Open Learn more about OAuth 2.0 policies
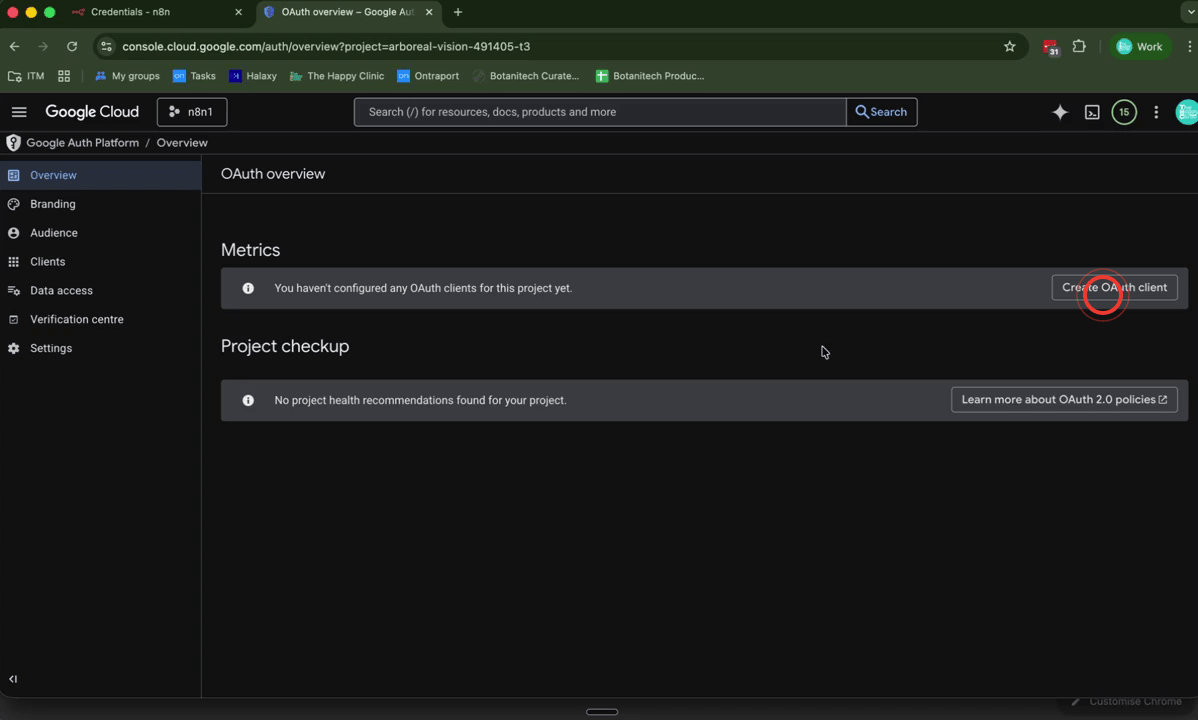The width and height of the screenshot is (1198, 720). 1063,399
